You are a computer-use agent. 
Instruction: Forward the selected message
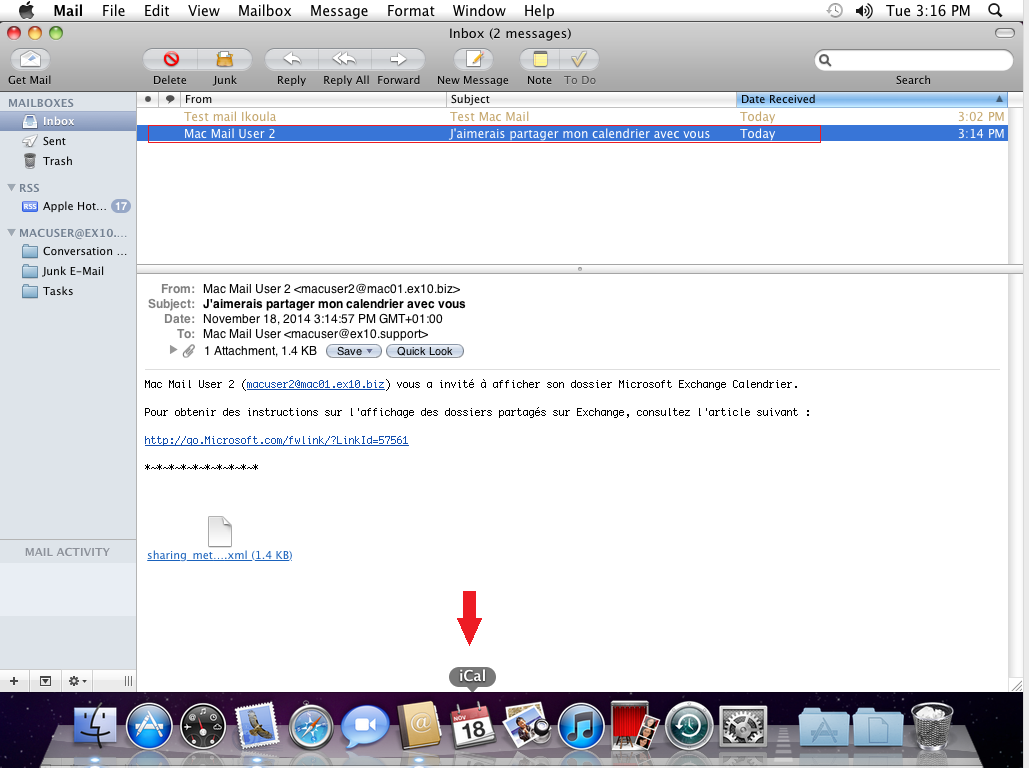click(398, 58)
